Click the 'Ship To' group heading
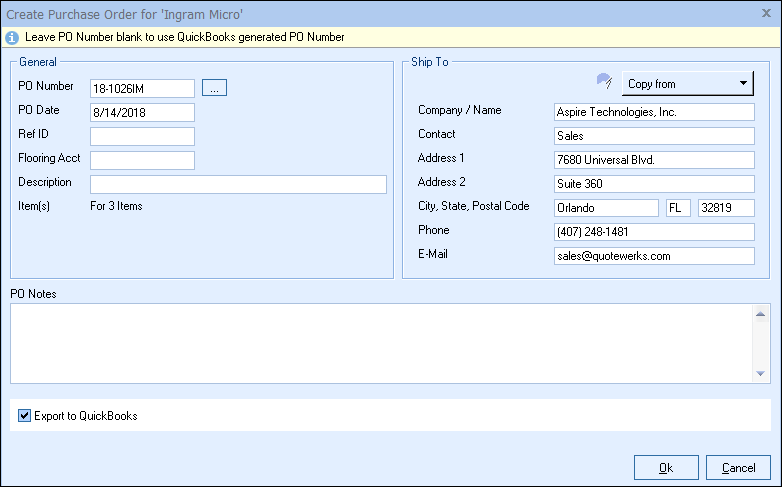This screenshot has width=782, height=487. click(430, 62)
